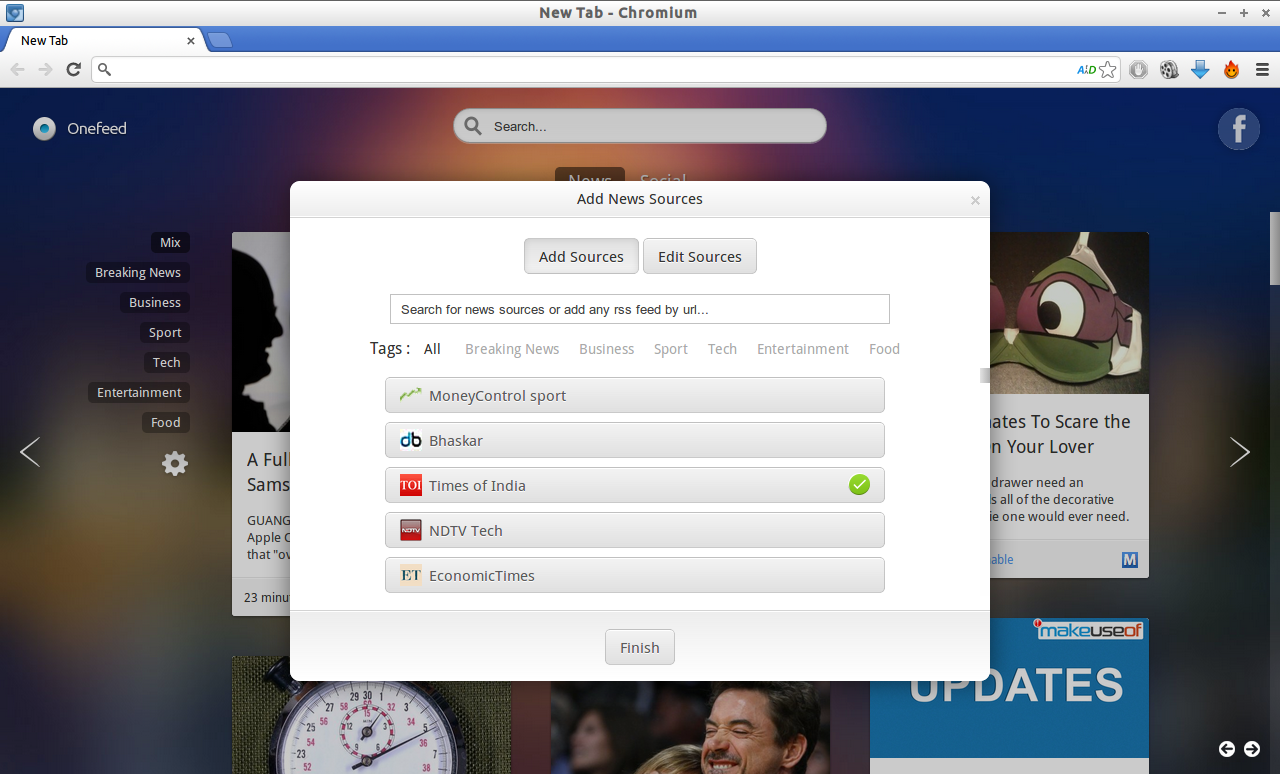Click the NDTV logo icon
1280x774 pixels.
click(411, 530)
